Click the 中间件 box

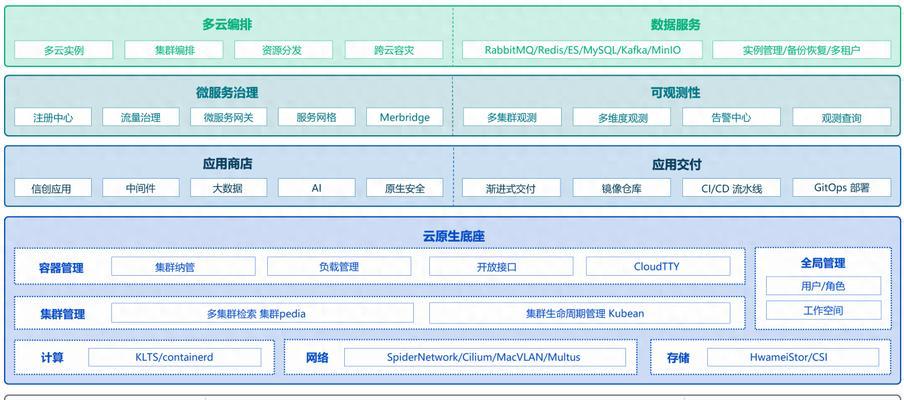point(141,188)
